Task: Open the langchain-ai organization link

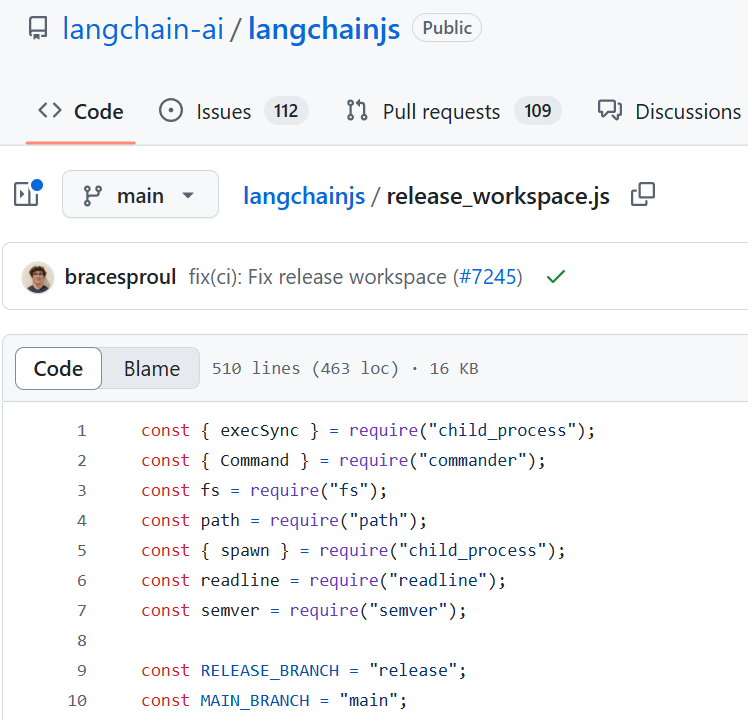Action: tap(143, 29)
